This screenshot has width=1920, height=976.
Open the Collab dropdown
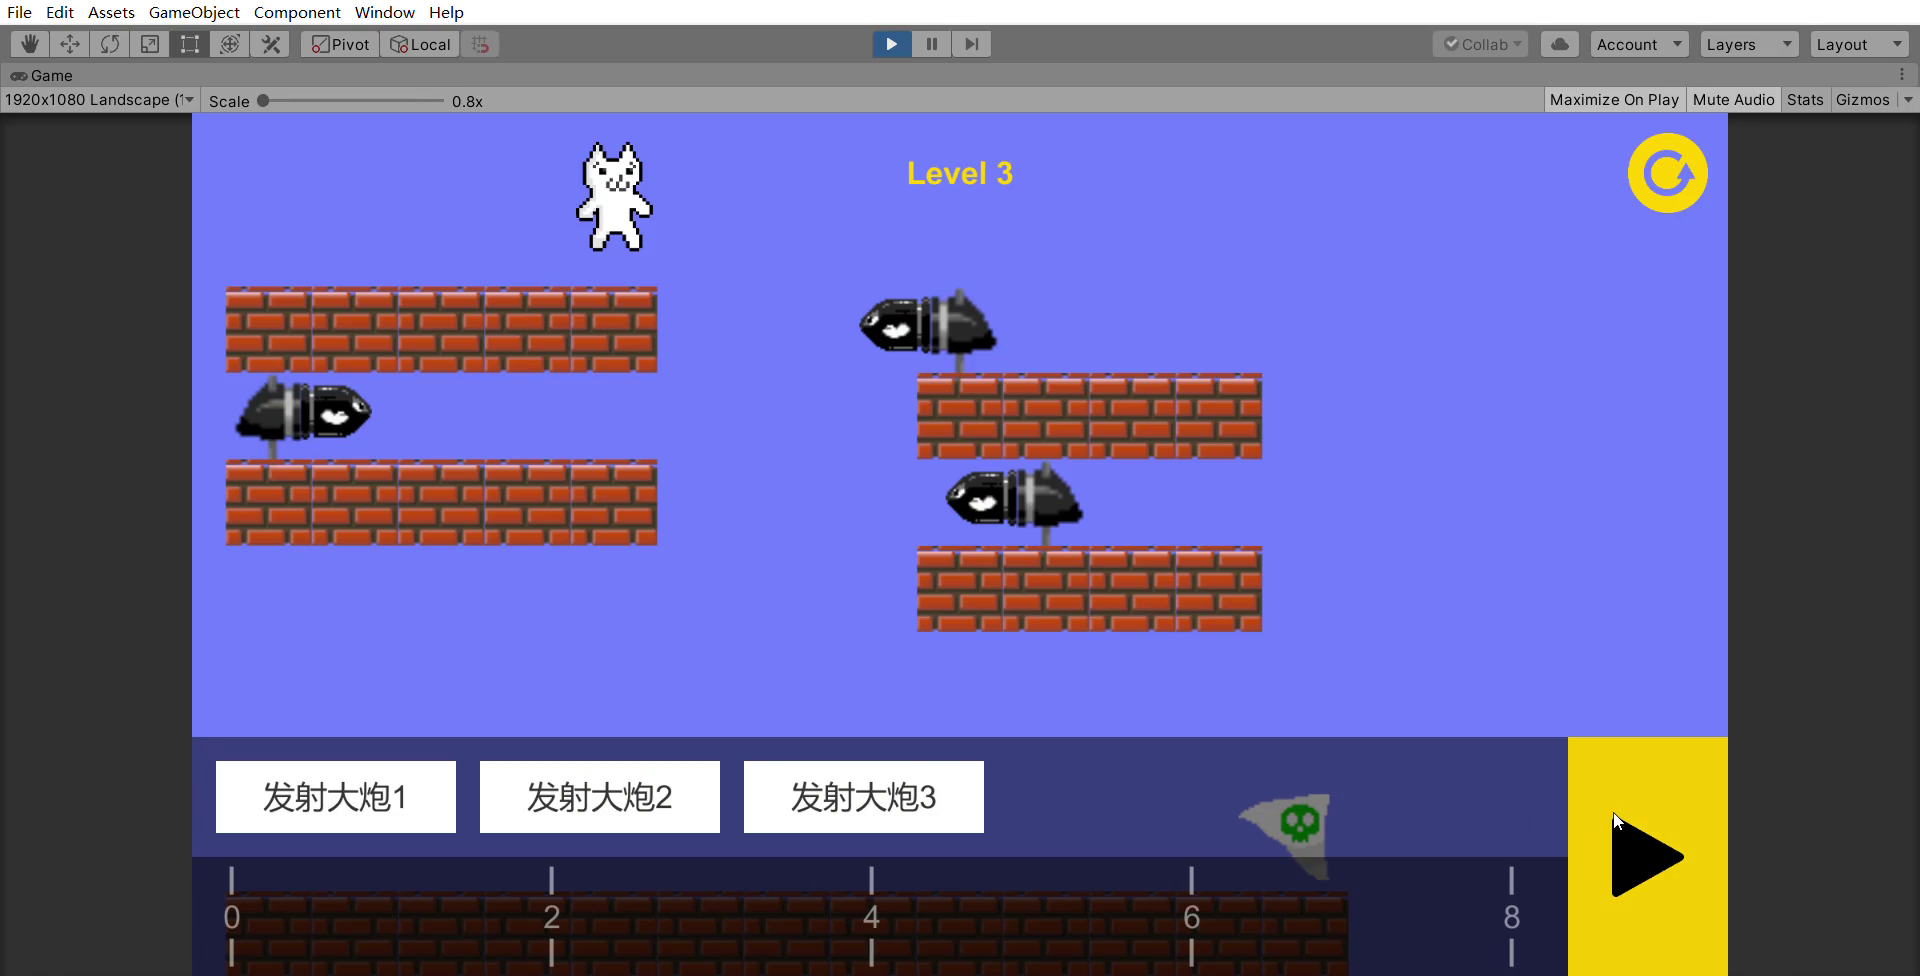pyautogui.click(x=1481, y=44)
